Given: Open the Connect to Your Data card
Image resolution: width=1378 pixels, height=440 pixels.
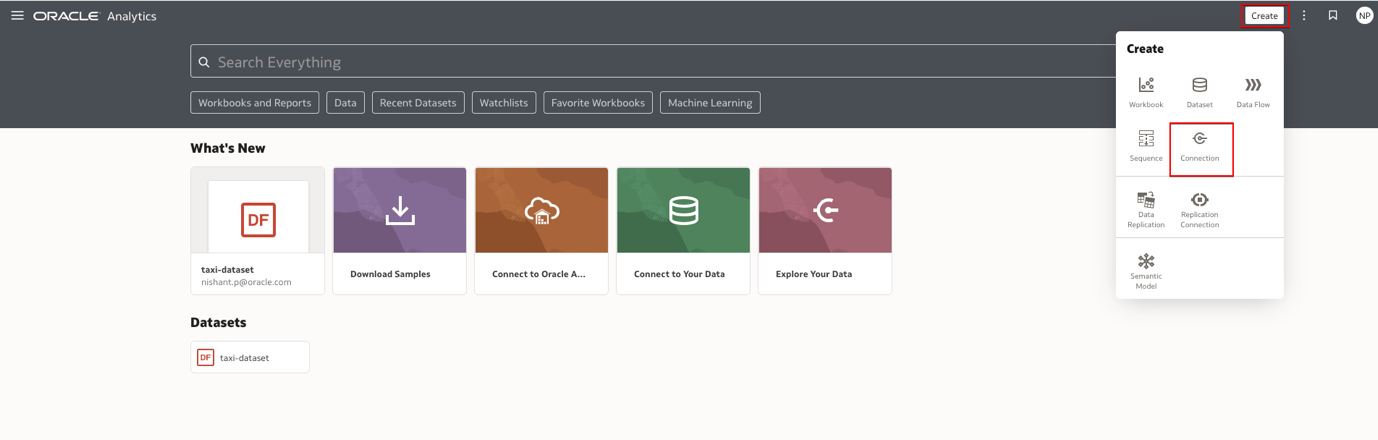Looking at the screenshot, I should coord(683,230).
